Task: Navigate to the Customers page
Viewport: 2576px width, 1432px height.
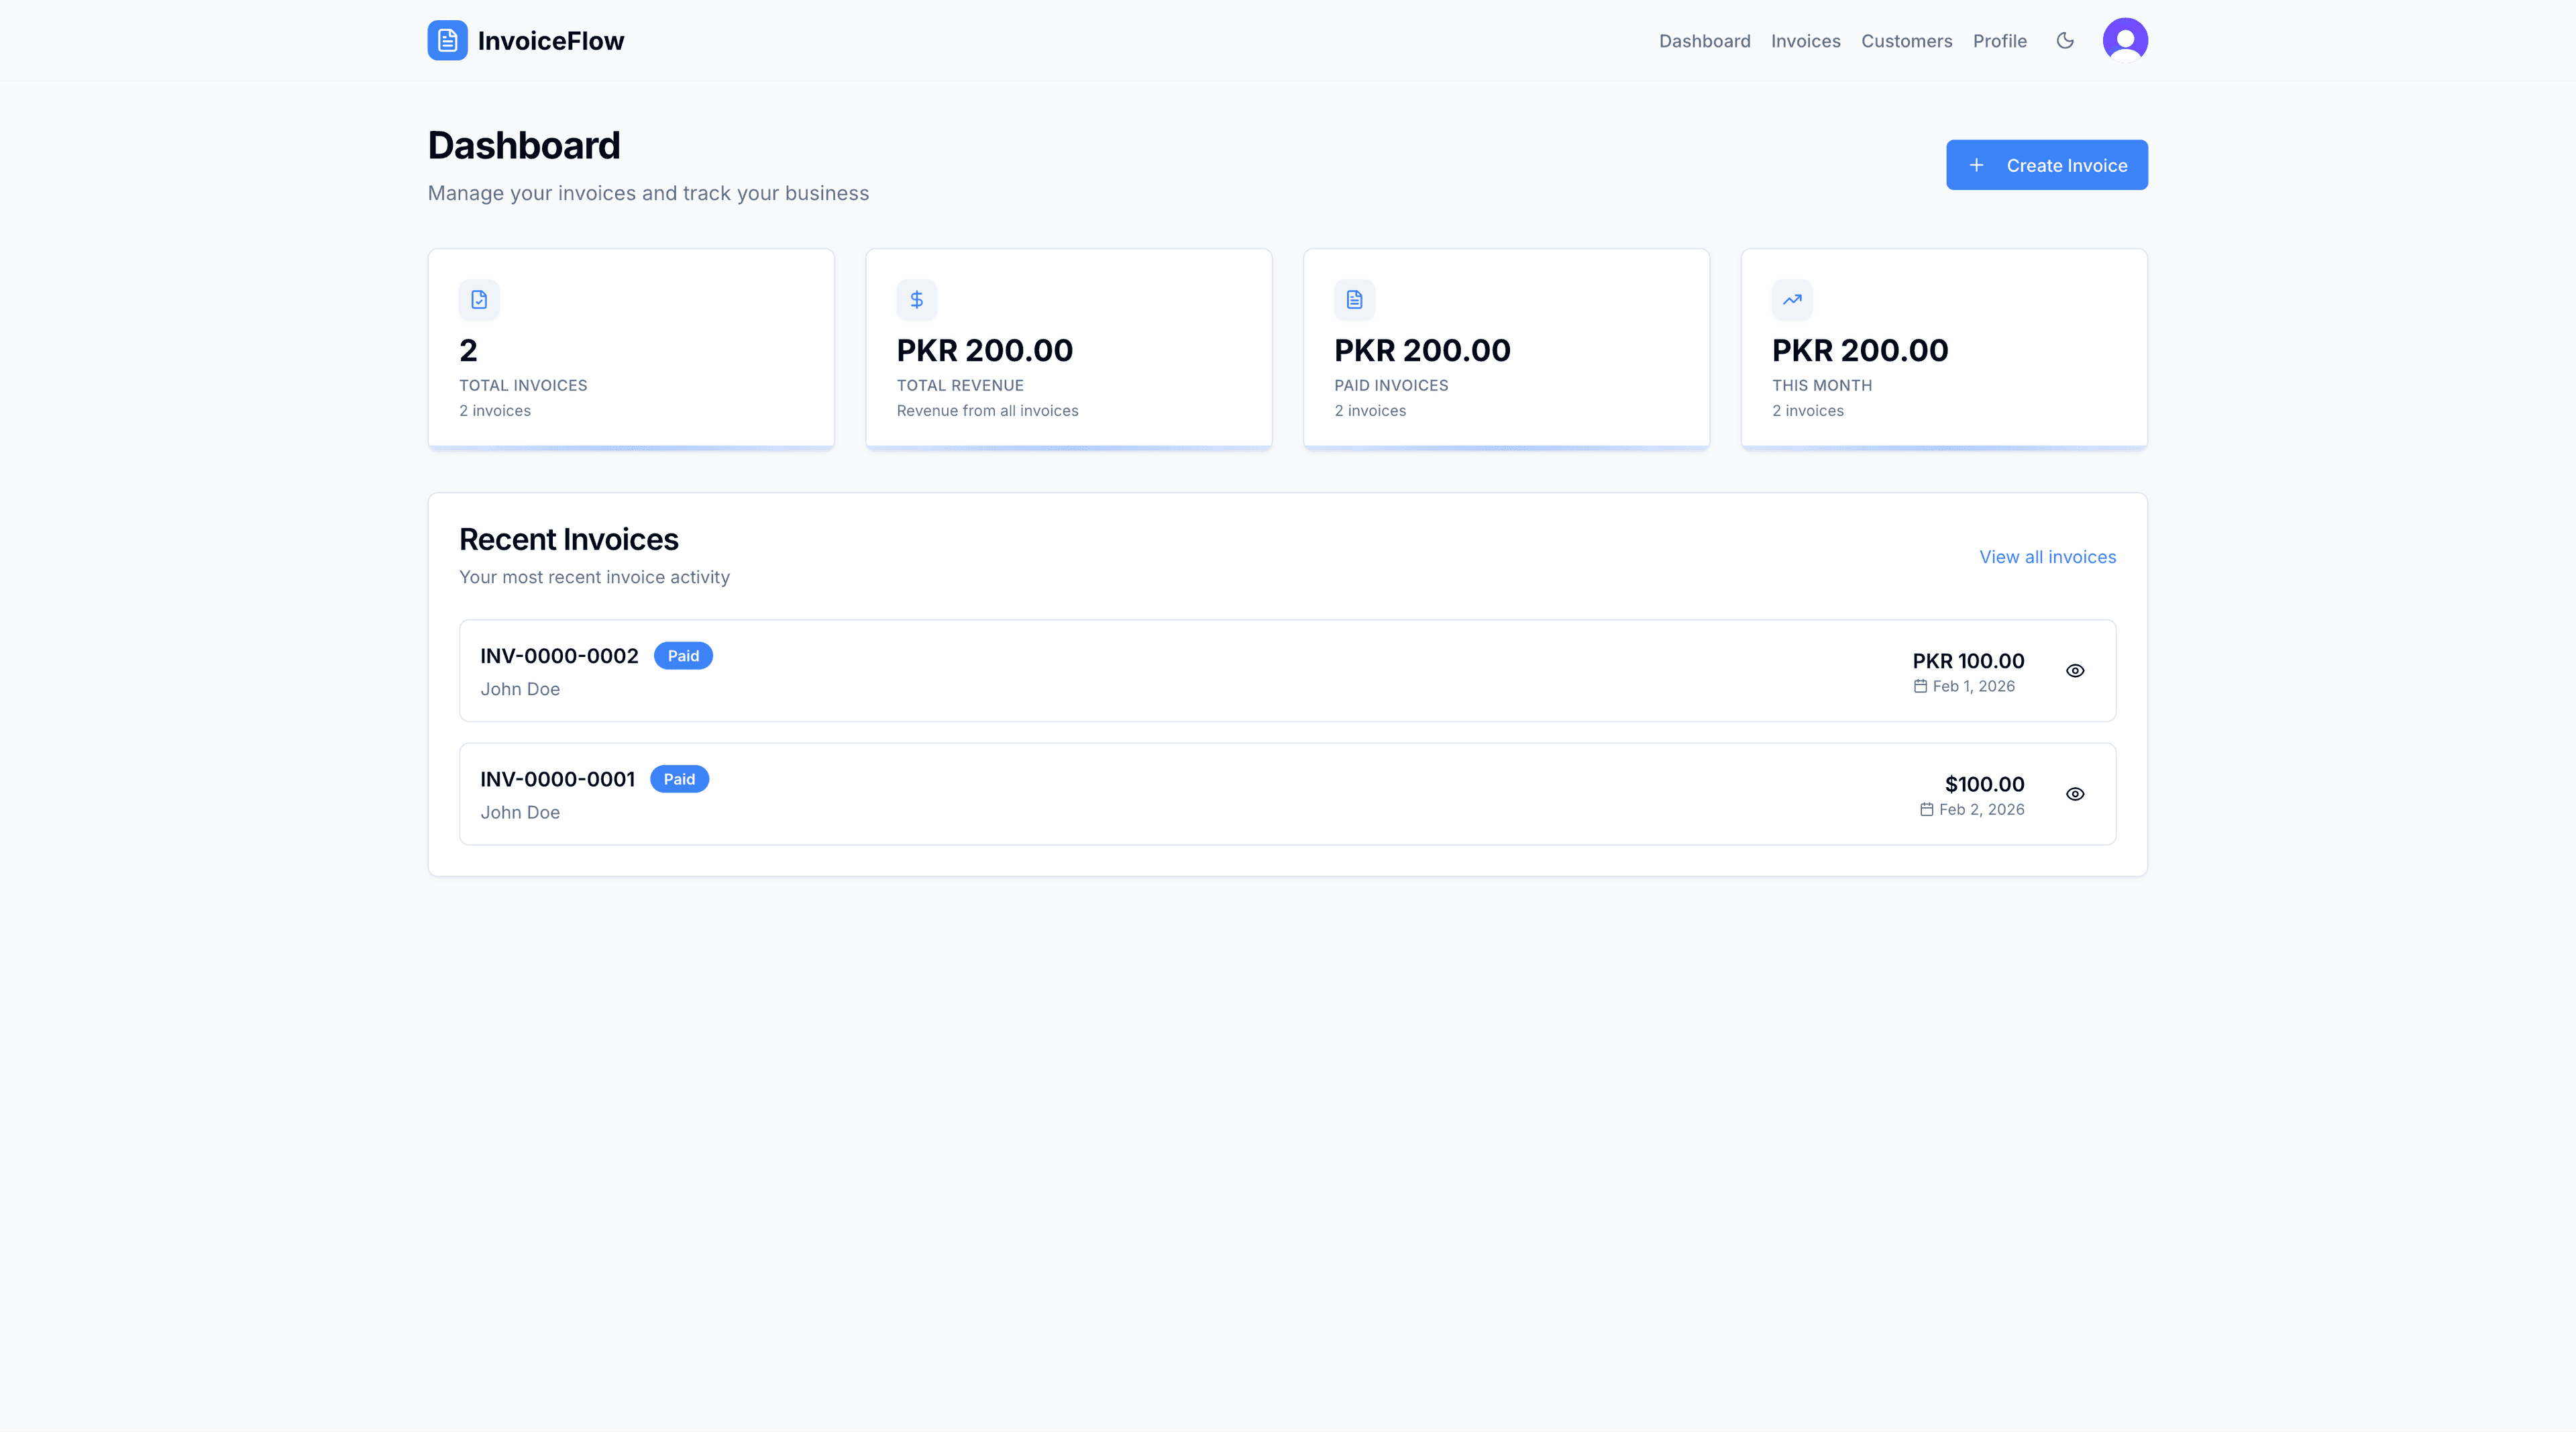Action: pyautogui.click(x=1906, y=41)
